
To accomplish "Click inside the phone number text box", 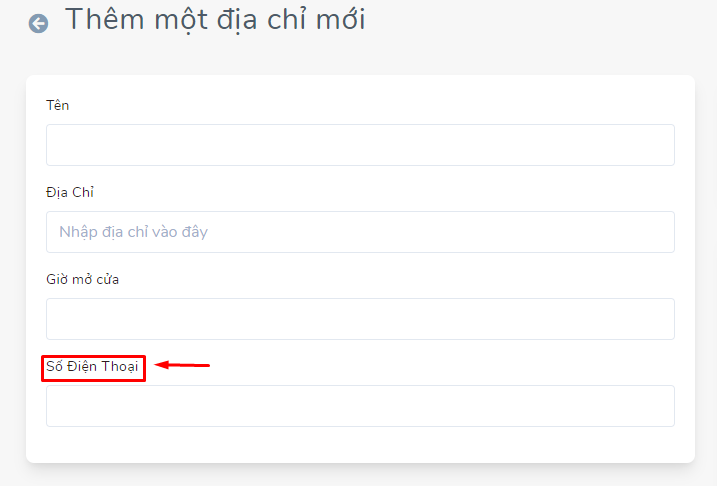I will (360, 406).
